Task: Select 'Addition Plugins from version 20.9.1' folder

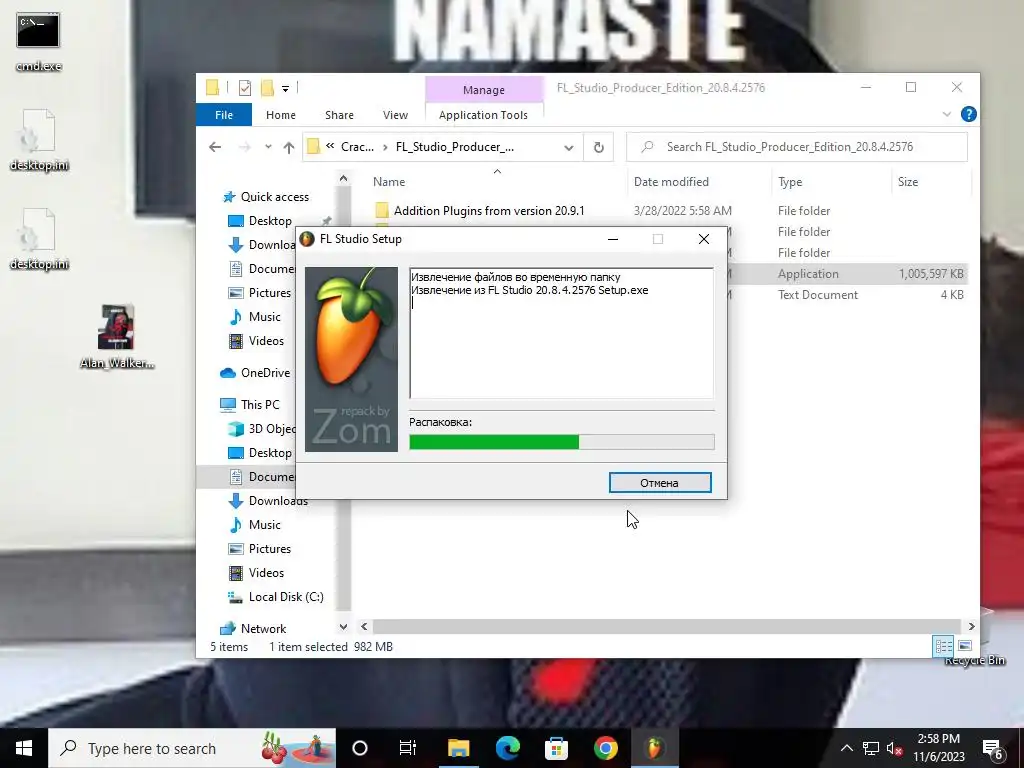Action: pyautogui.click(x=489, y=211)
